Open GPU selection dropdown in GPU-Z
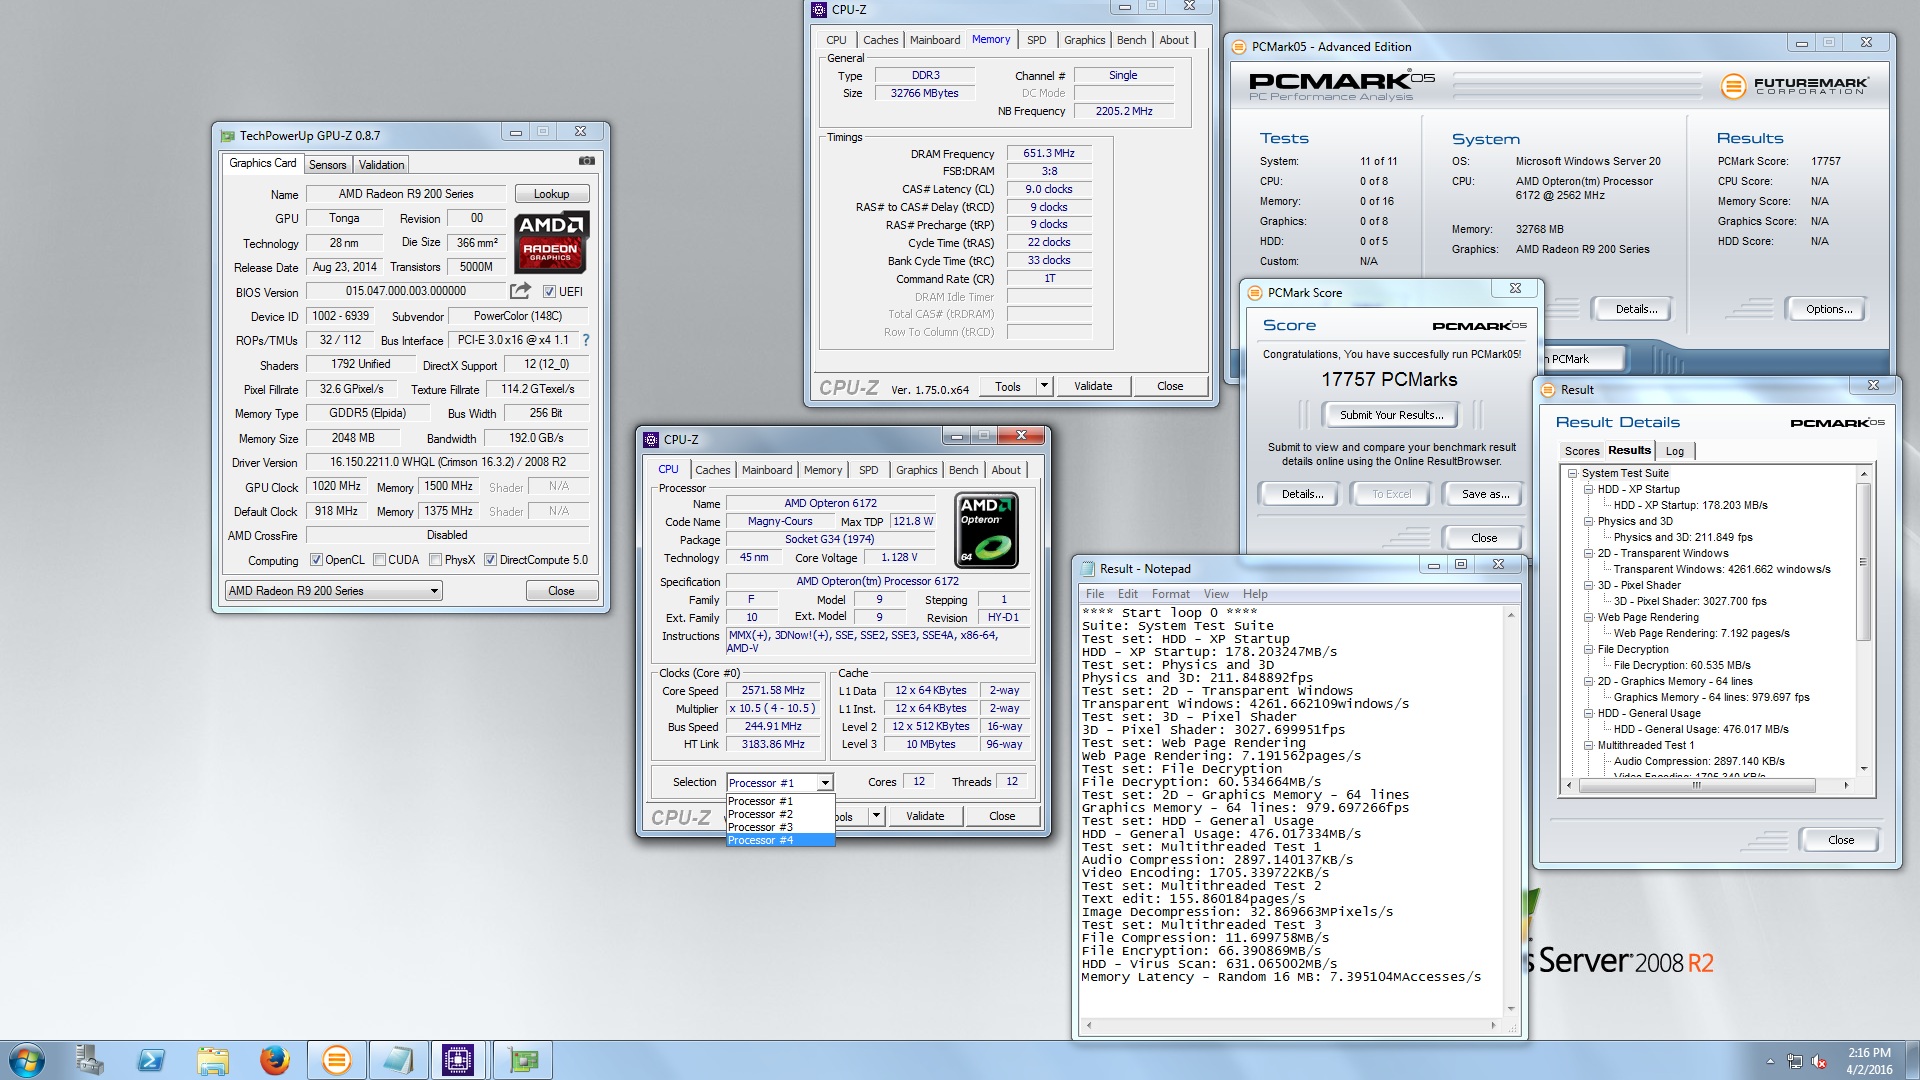1920x1080 pixels. click(x=333, y=591)
